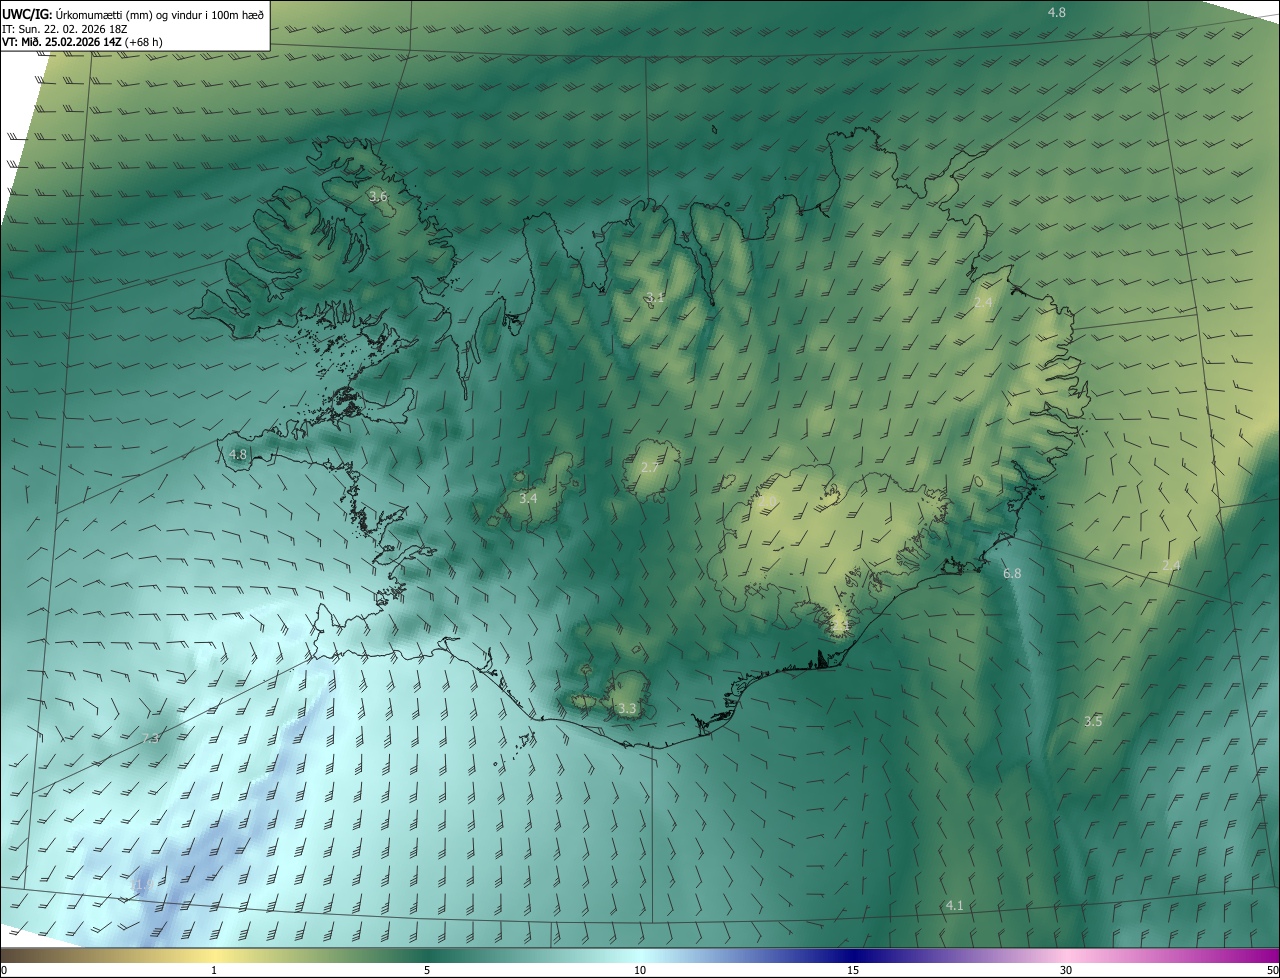This screenshot has height=978, width=1280.
Task: Click the 1 tick on the color scale
Action: (214, 970)
